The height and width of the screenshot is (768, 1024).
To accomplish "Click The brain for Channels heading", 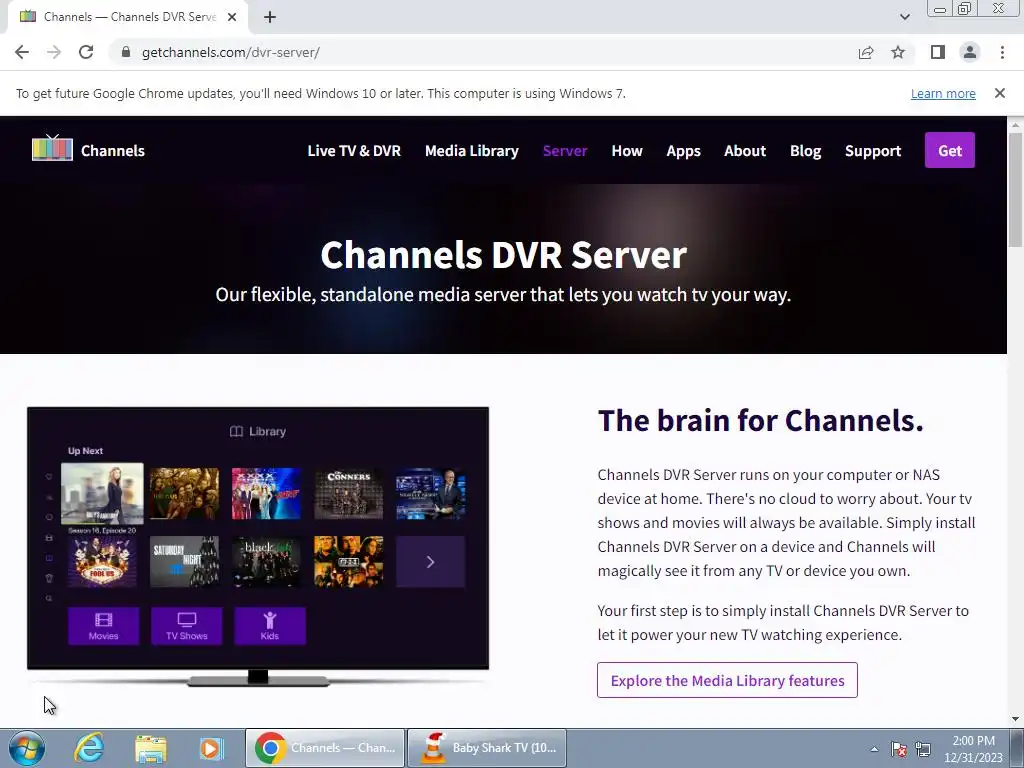I will 760,421.
